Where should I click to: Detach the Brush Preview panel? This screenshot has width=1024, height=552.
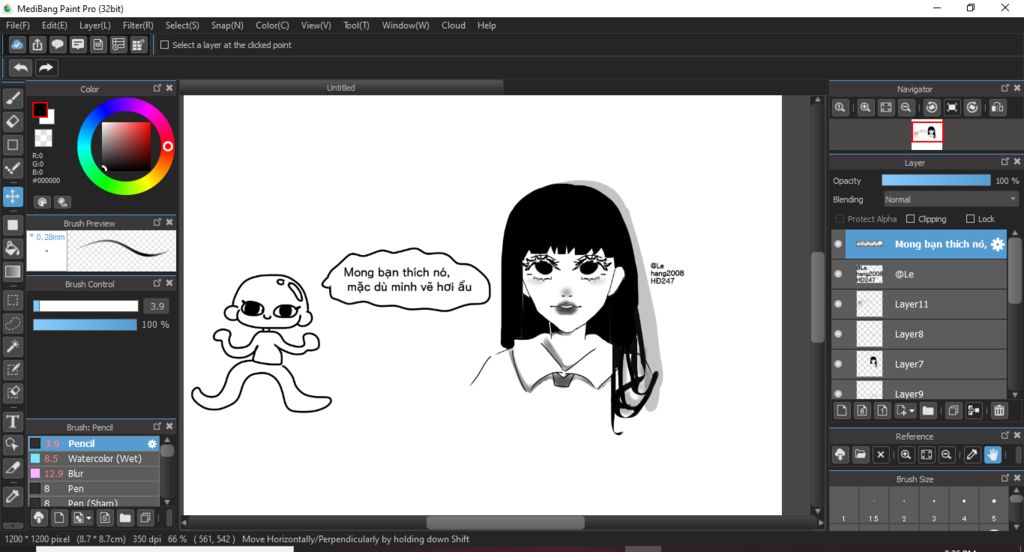[x=157, y=222]
